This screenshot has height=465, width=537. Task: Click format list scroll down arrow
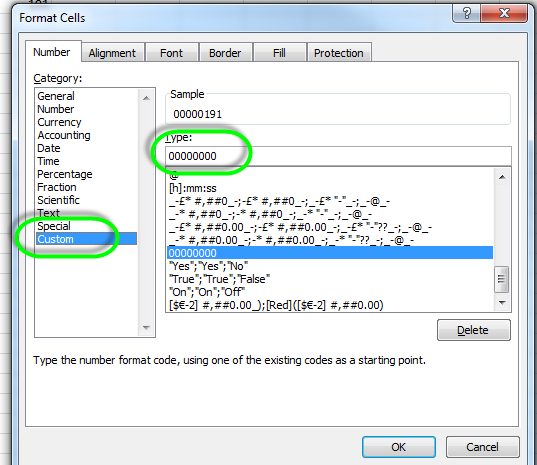click(x=502, y=302)
